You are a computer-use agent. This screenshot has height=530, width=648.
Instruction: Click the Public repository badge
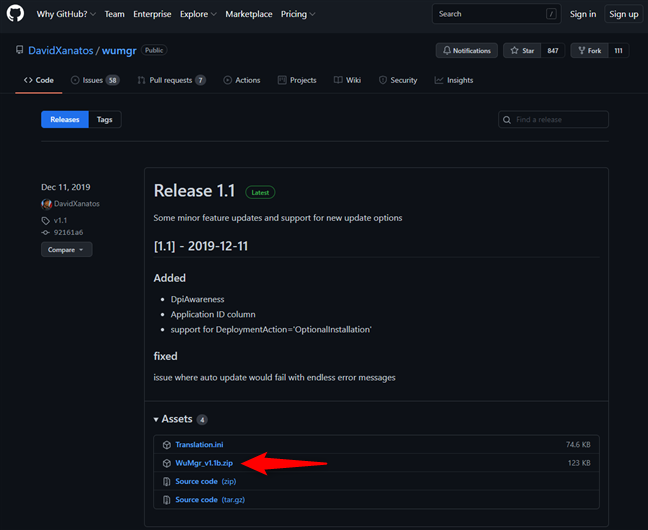(x=154, y=50)
